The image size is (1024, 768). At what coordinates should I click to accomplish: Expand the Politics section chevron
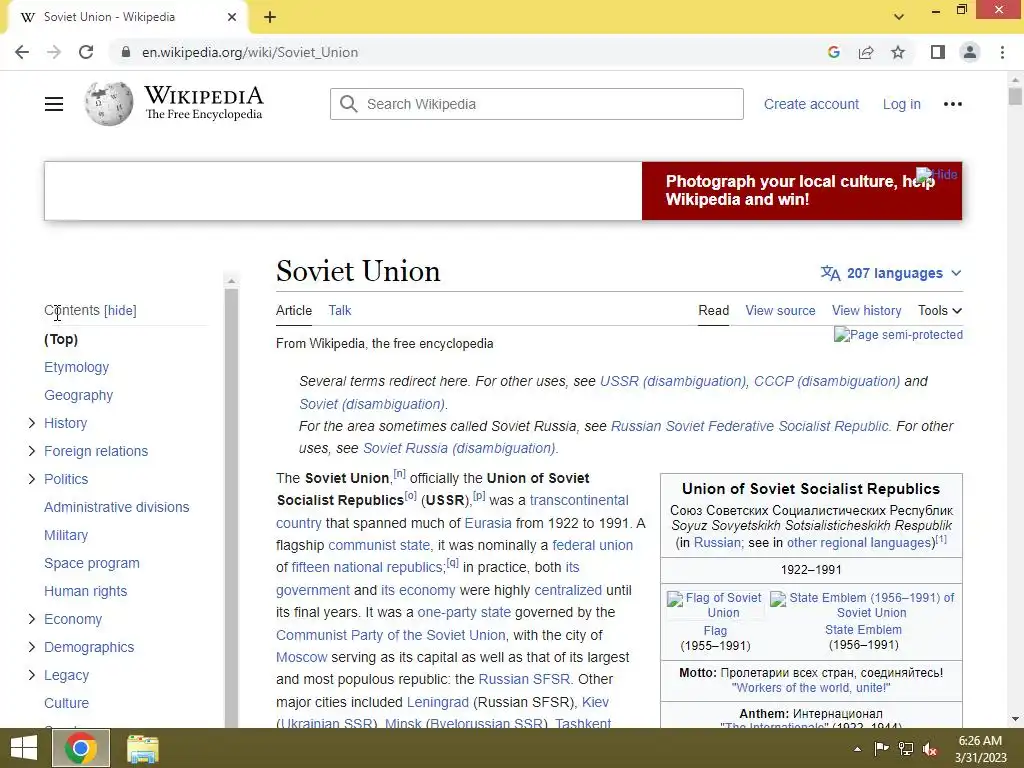[31, 479]
